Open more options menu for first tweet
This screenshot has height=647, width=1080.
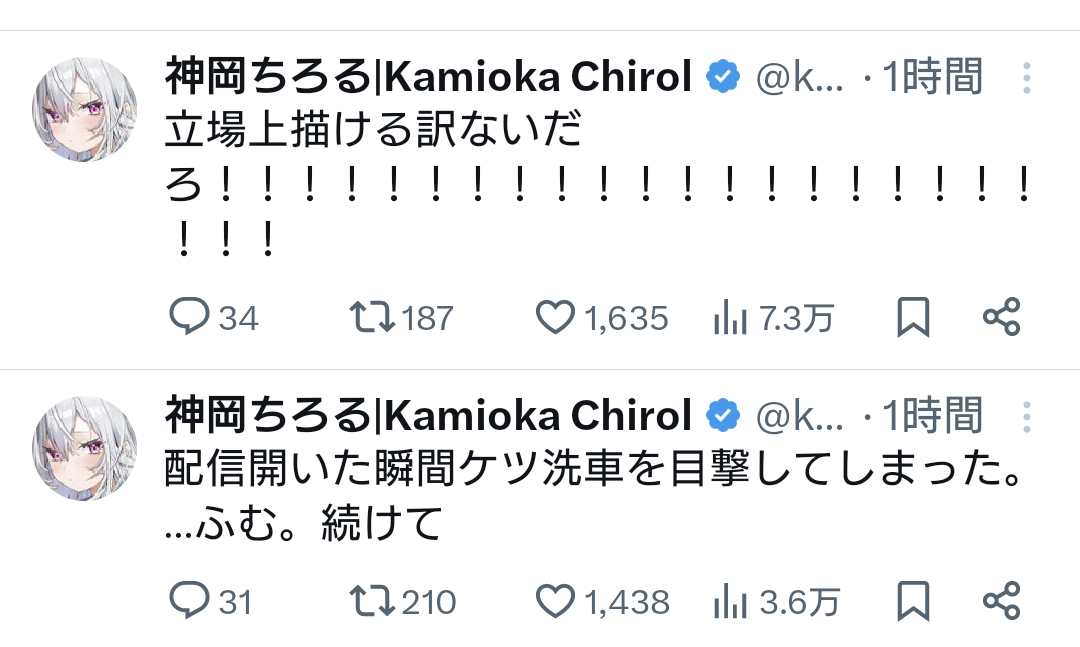1027,78
